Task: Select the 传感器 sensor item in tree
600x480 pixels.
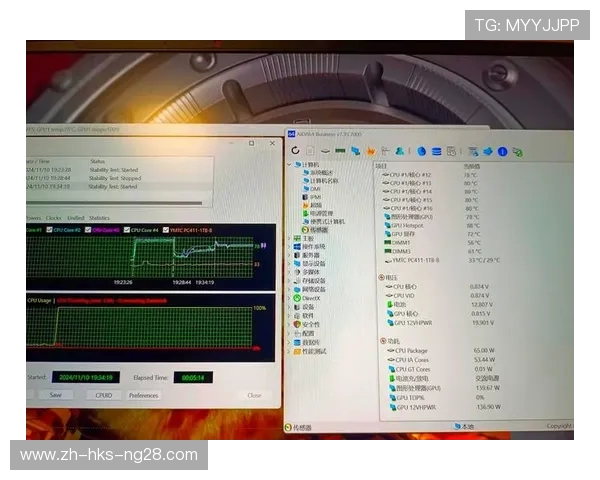Action: coord(318,229)
